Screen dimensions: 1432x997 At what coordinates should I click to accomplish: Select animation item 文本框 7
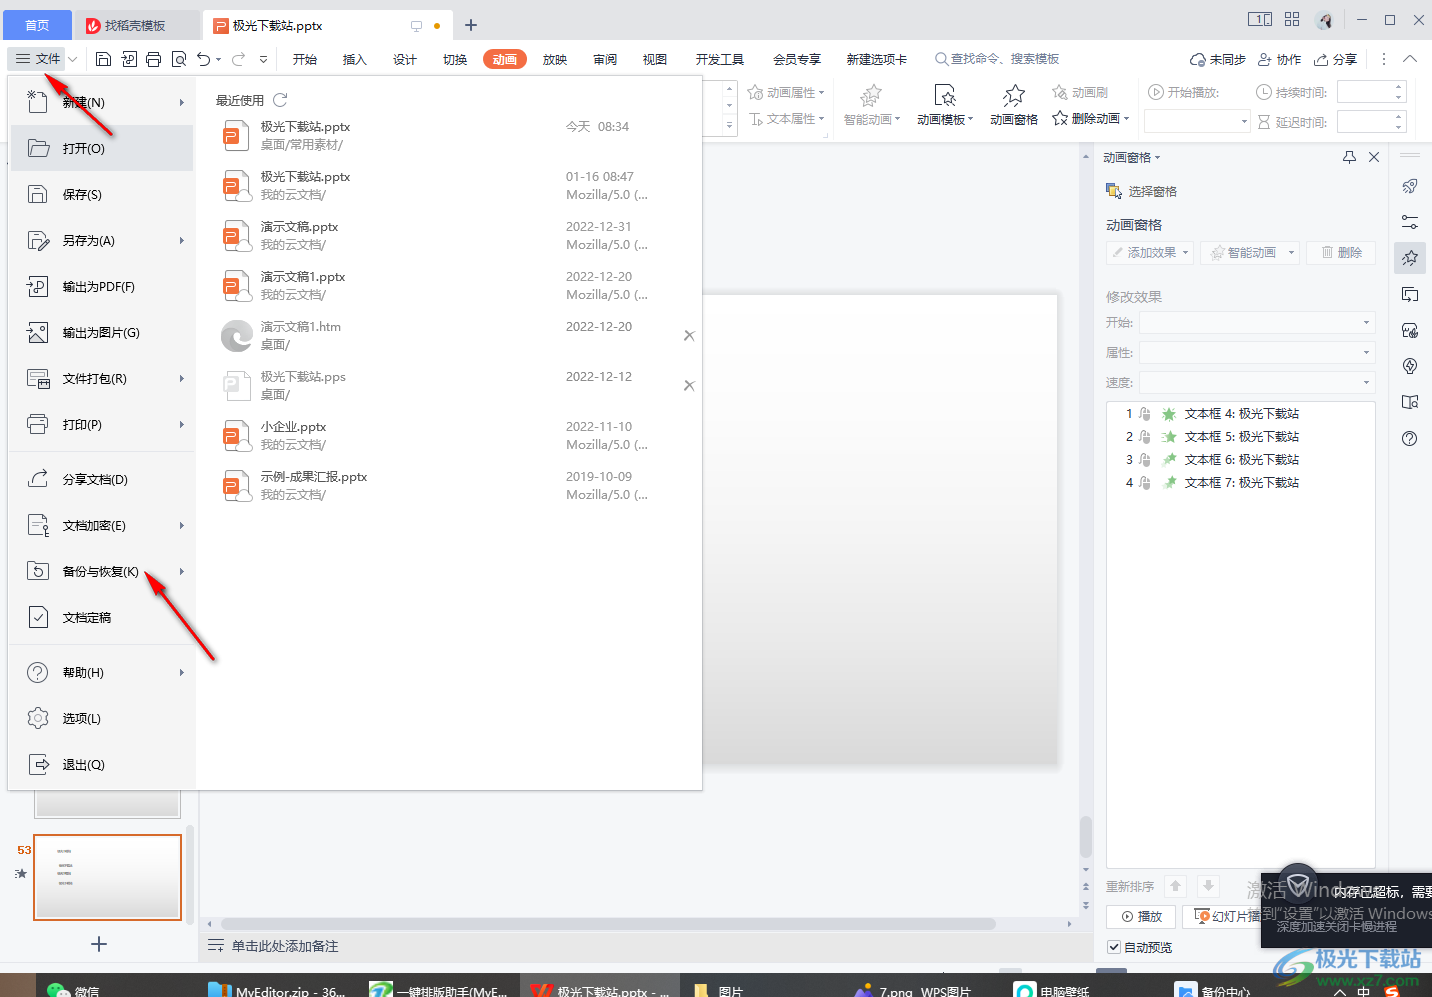pyautogui.click(x=1241, y=482)
